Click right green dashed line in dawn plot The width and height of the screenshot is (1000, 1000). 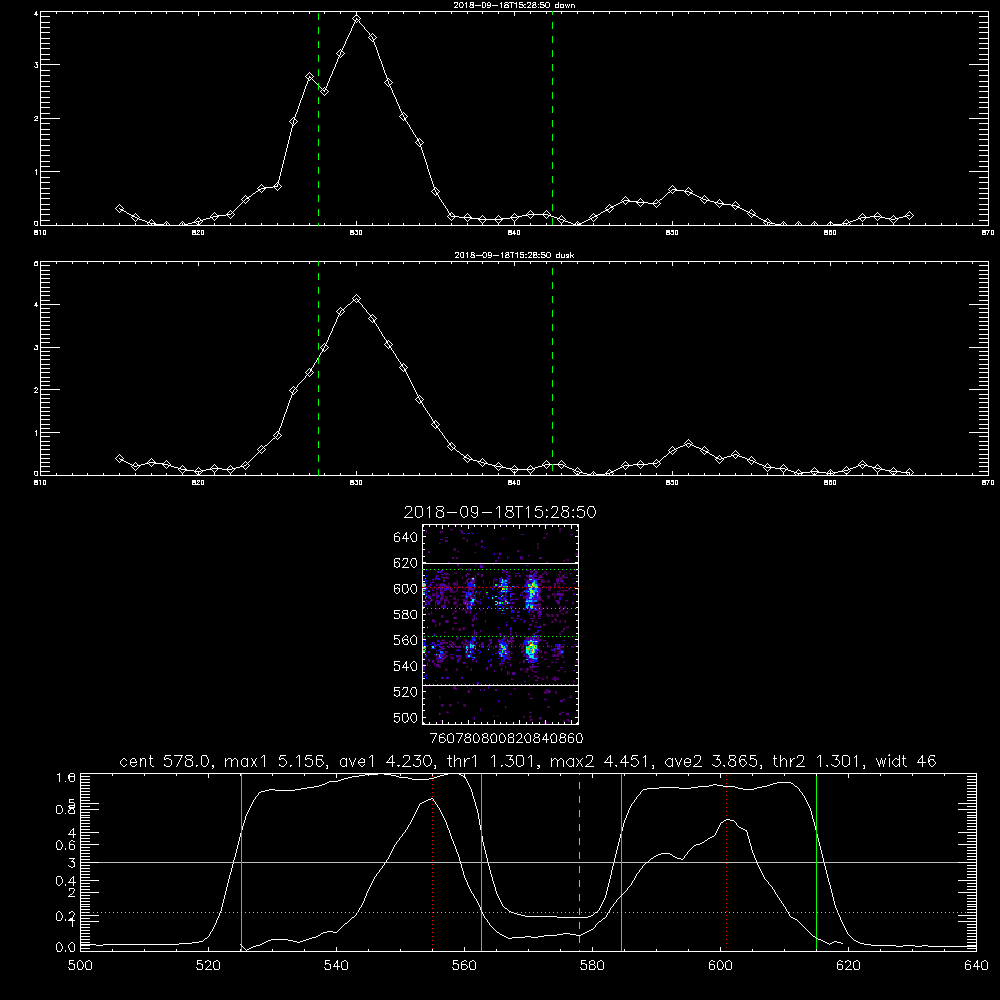552,118
